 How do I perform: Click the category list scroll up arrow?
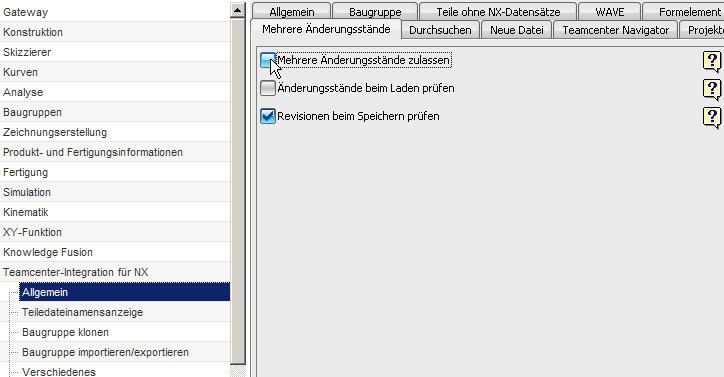point(238,10)
